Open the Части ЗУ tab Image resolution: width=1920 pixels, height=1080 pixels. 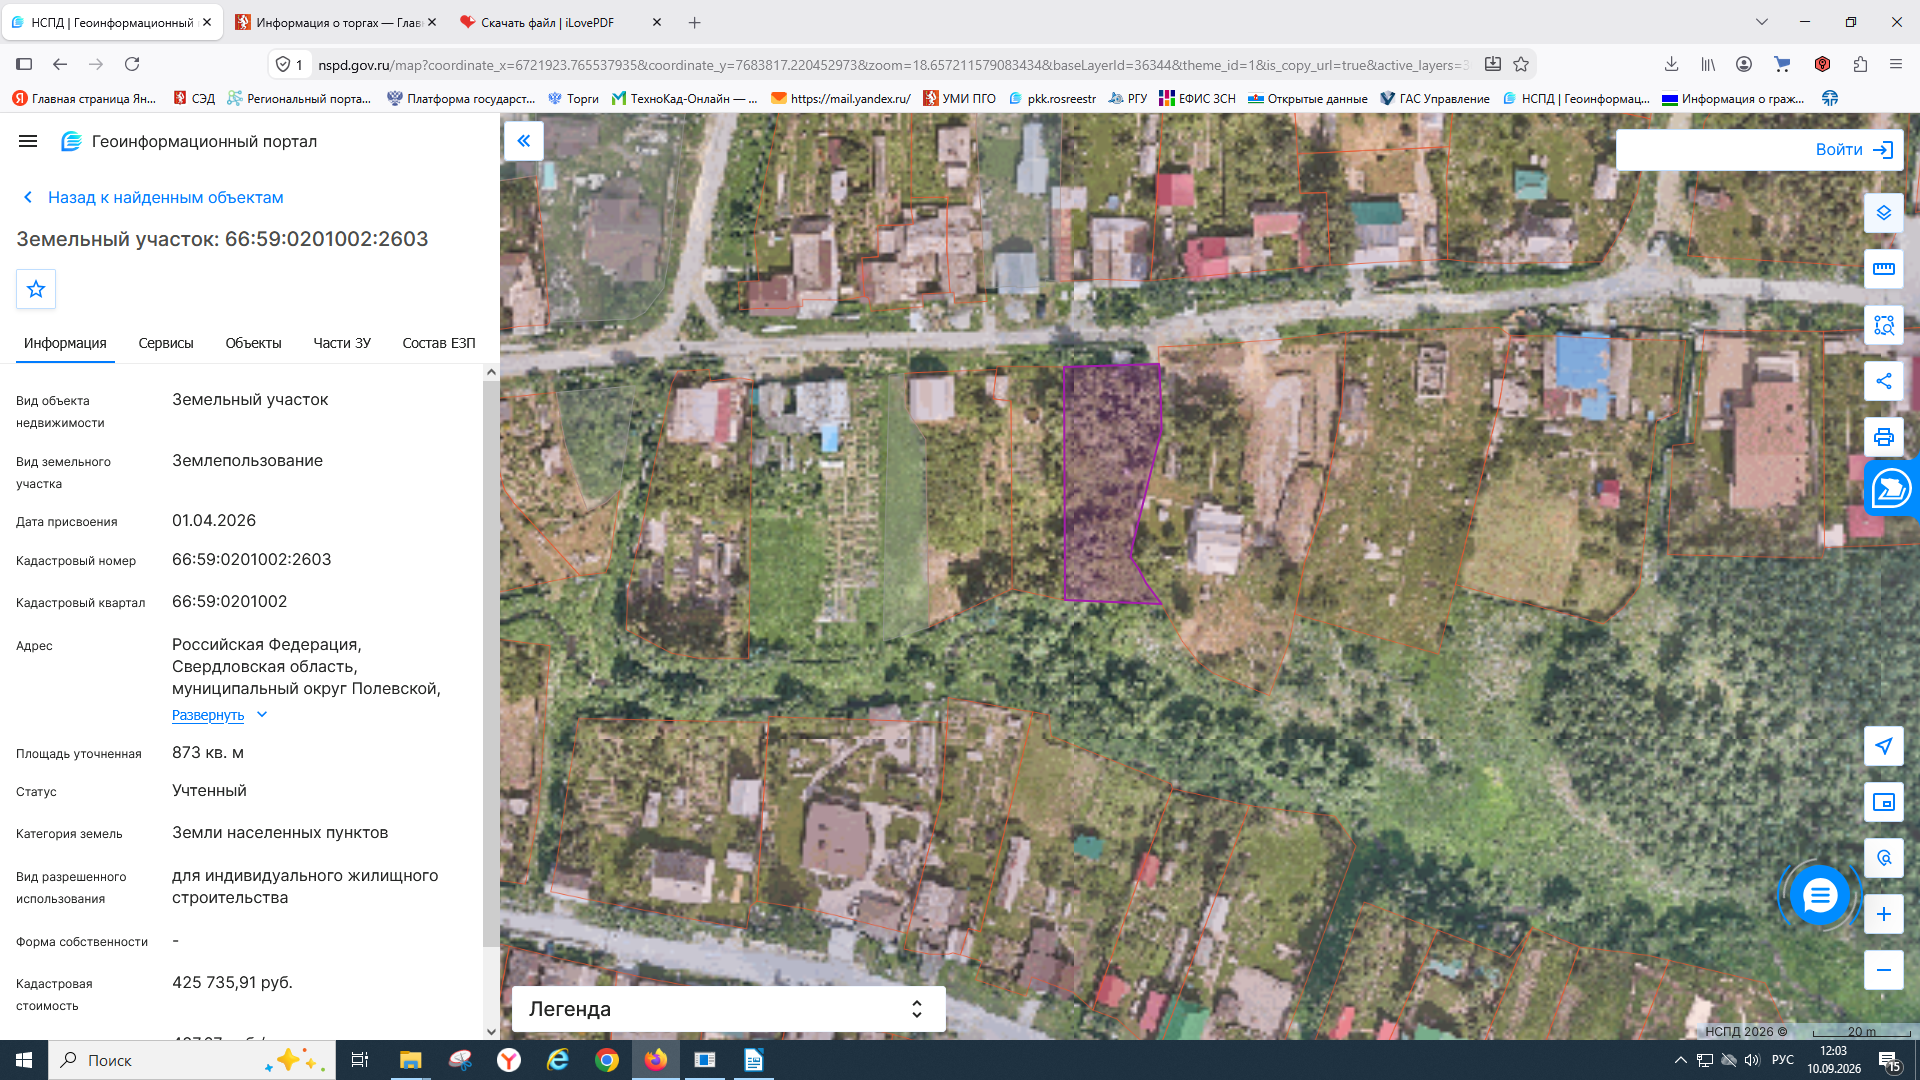[x=342, y=343]
